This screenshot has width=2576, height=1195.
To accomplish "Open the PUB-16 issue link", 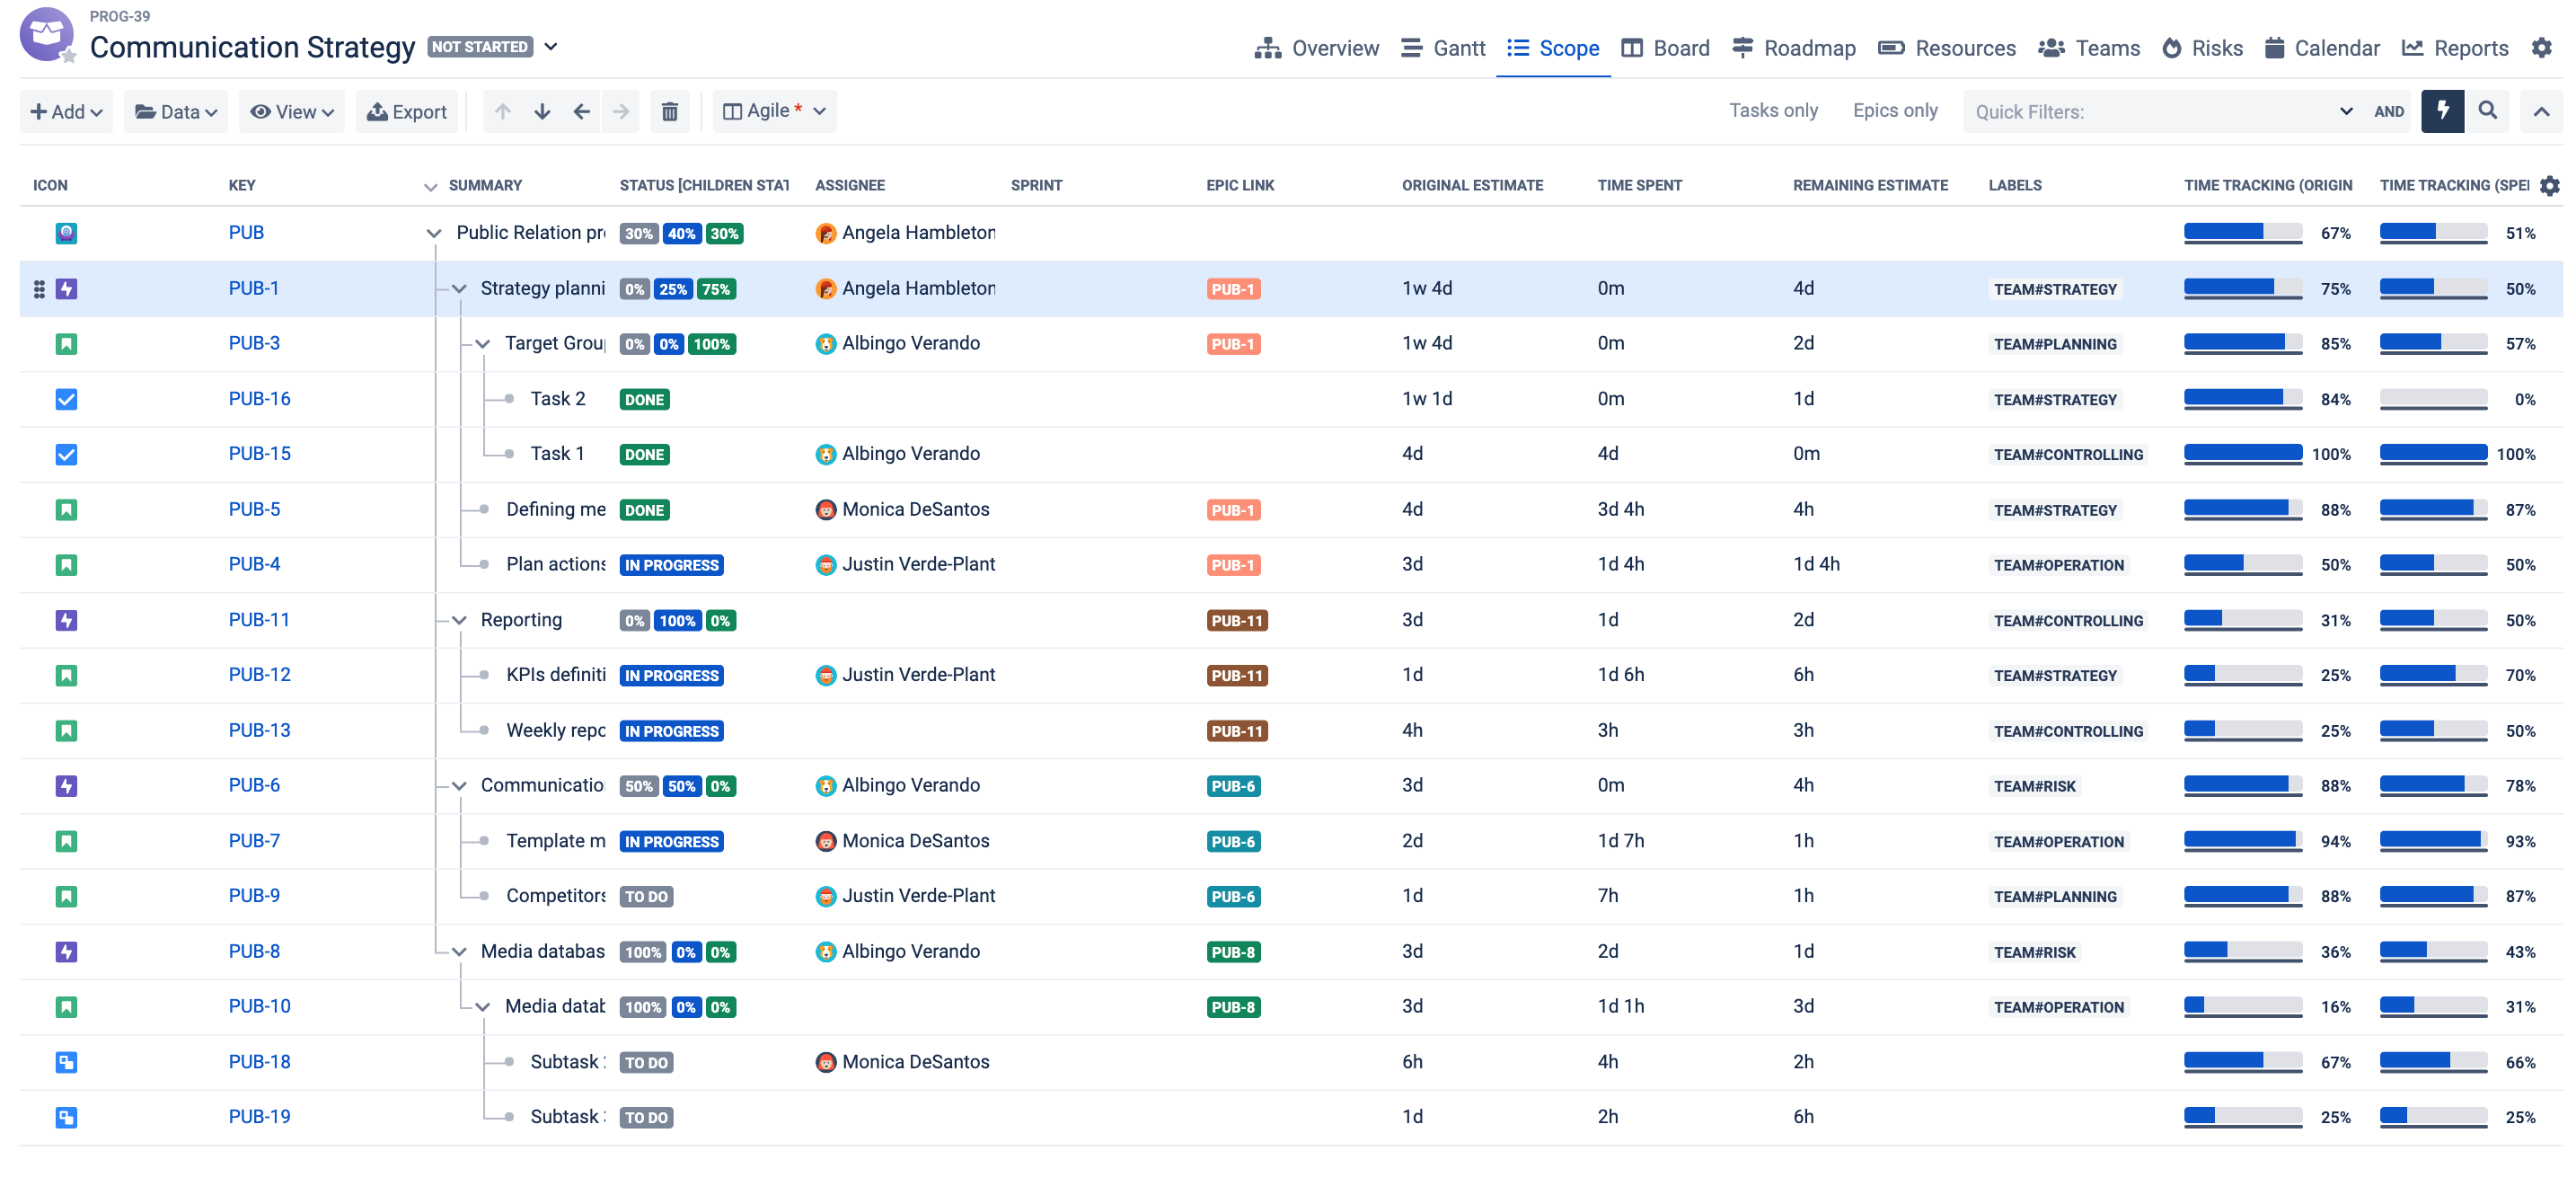I will pyautogui.click(x=259, y=399).
